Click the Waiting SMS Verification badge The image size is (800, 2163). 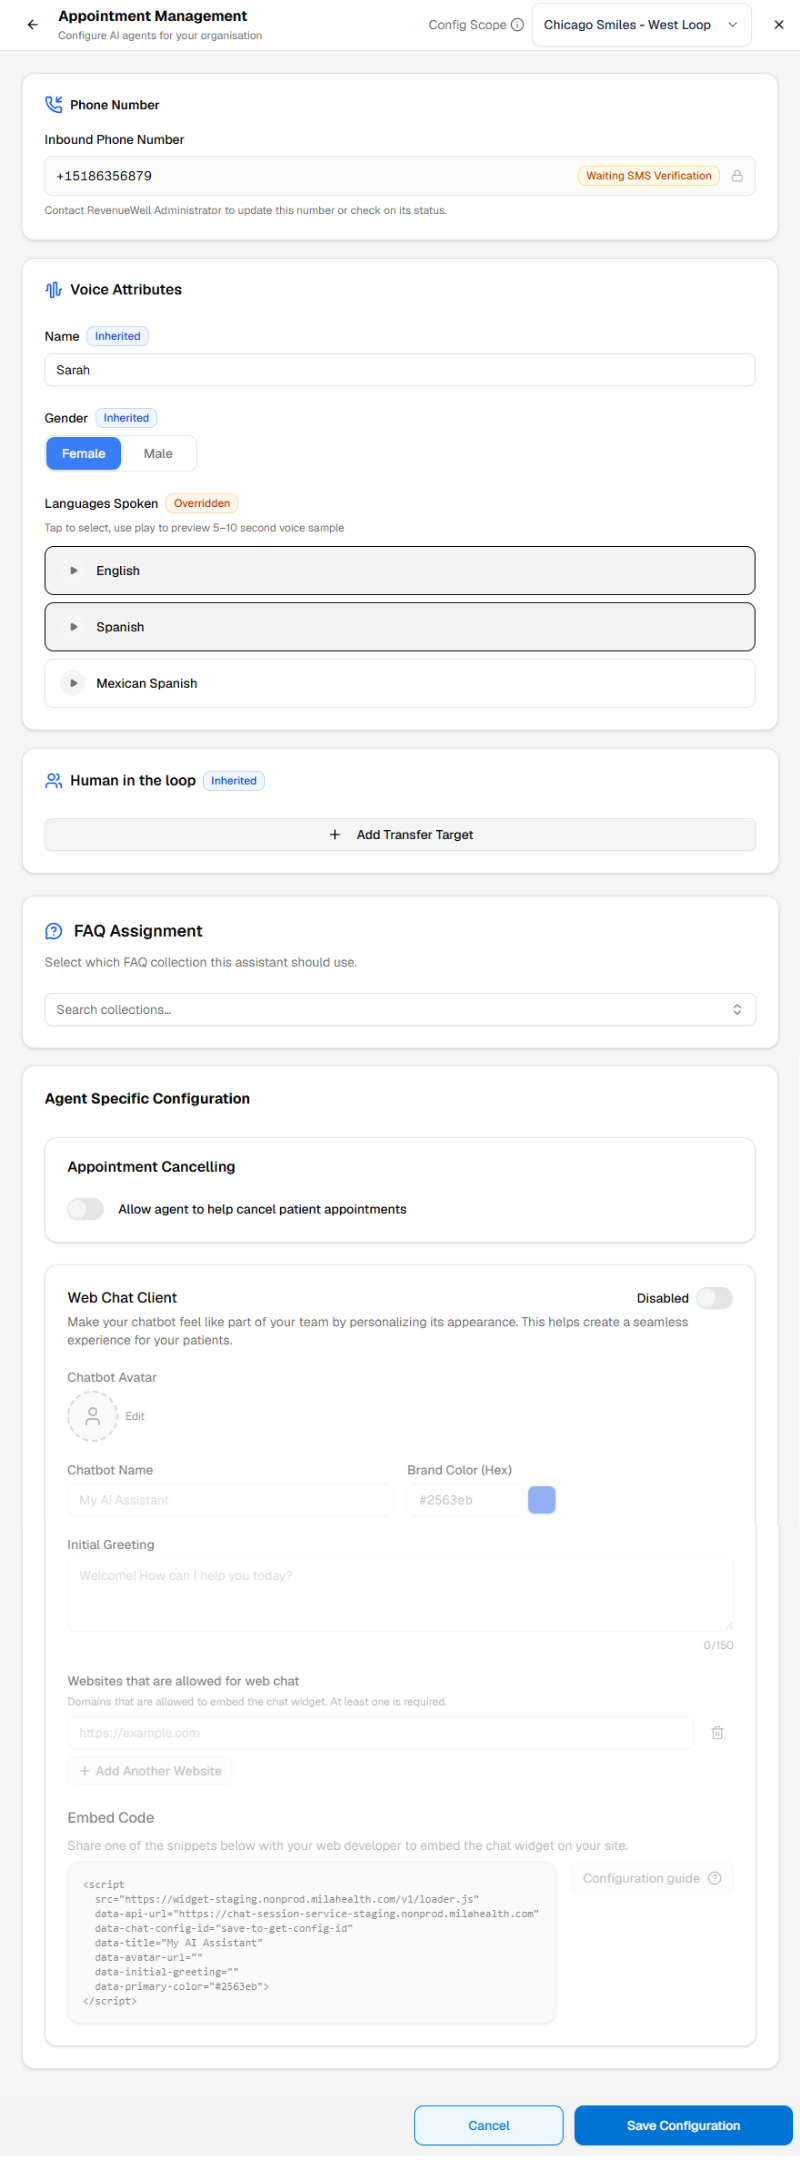[x=648, y=176]
